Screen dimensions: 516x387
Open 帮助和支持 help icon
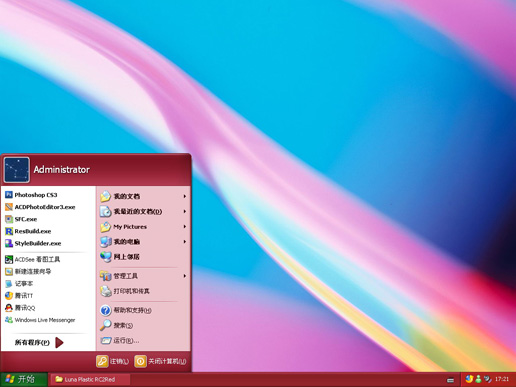pos(106,310)
